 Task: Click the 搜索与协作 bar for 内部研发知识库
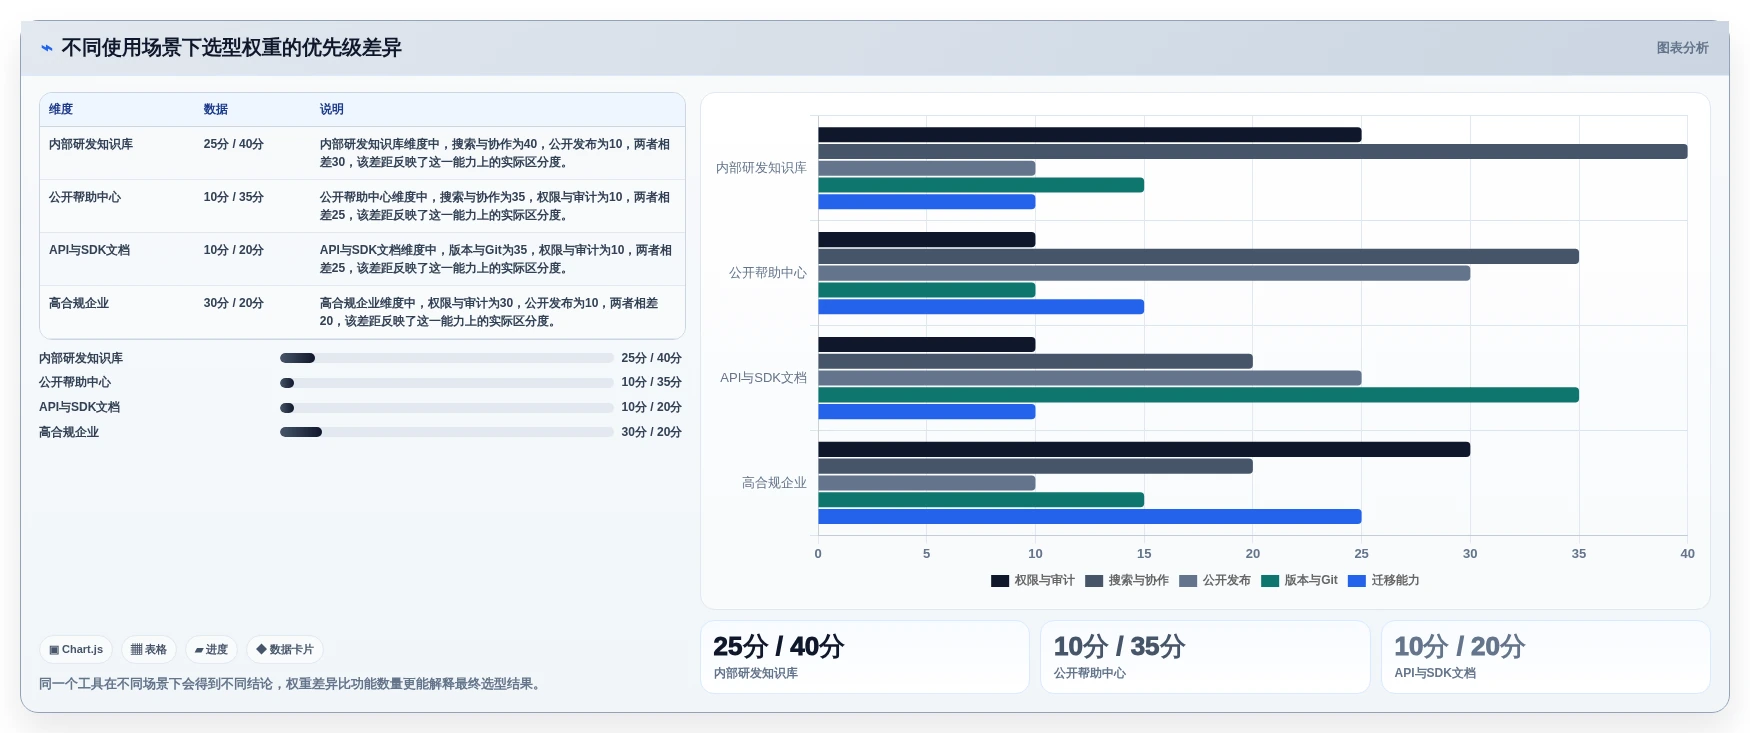[1253, 151]
